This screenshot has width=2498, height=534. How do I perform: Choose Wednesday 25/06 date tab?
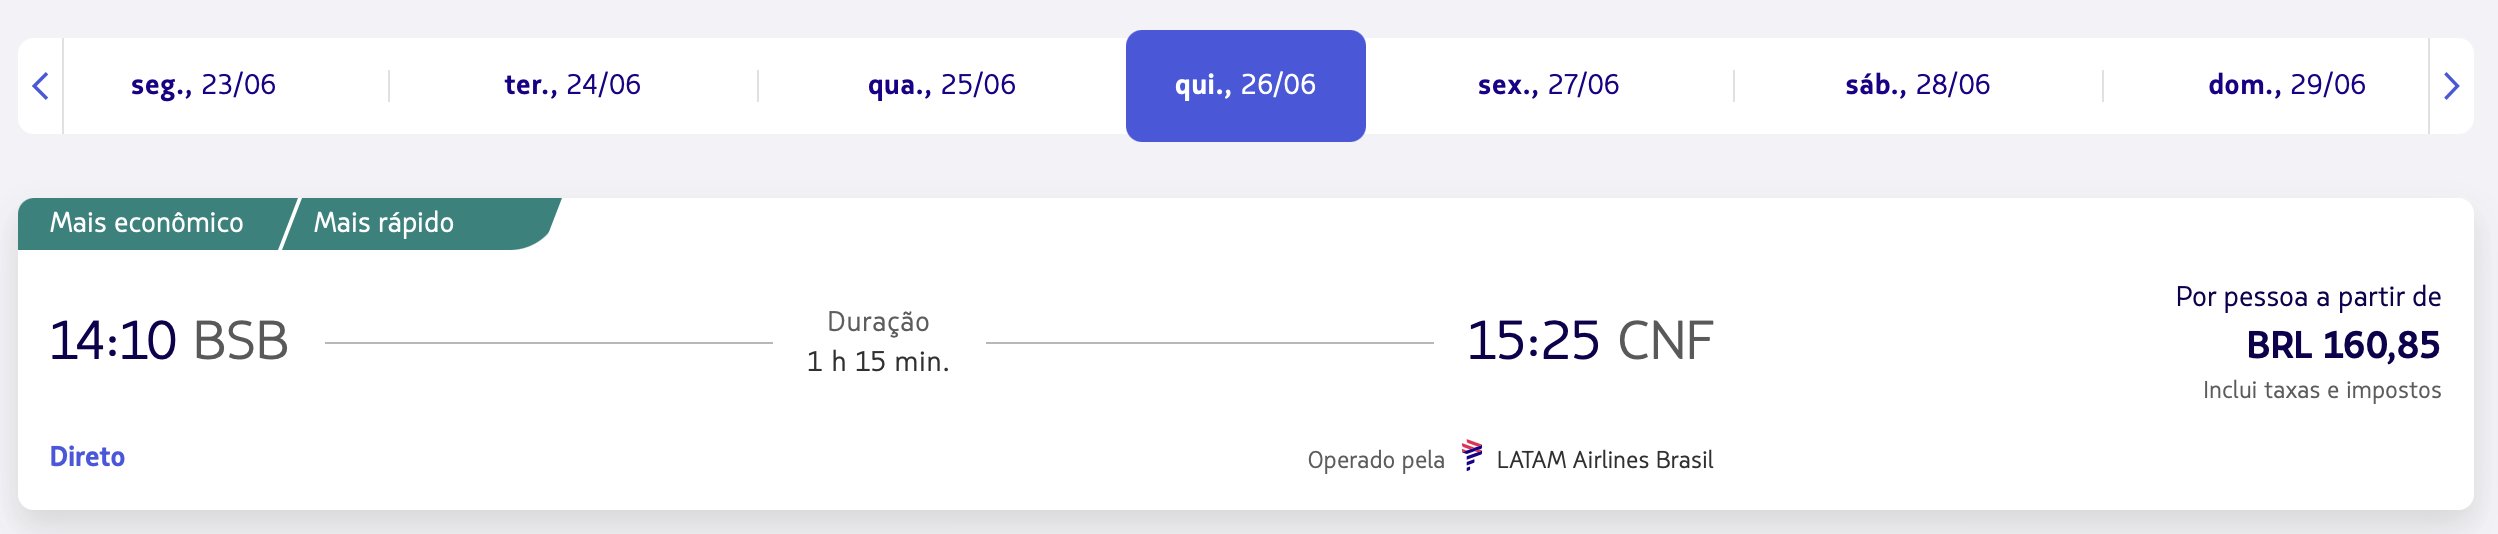pyautogui.click(x=942, y=85)
